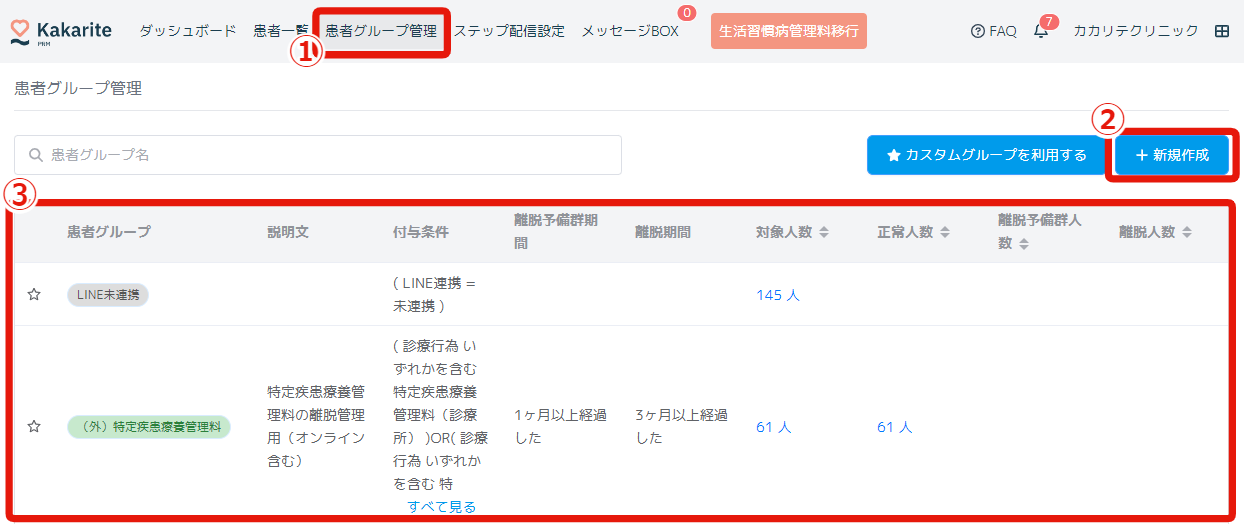Click カスタムグループを利用する button
Viewport: 1244px width, 524px height.
986,155
